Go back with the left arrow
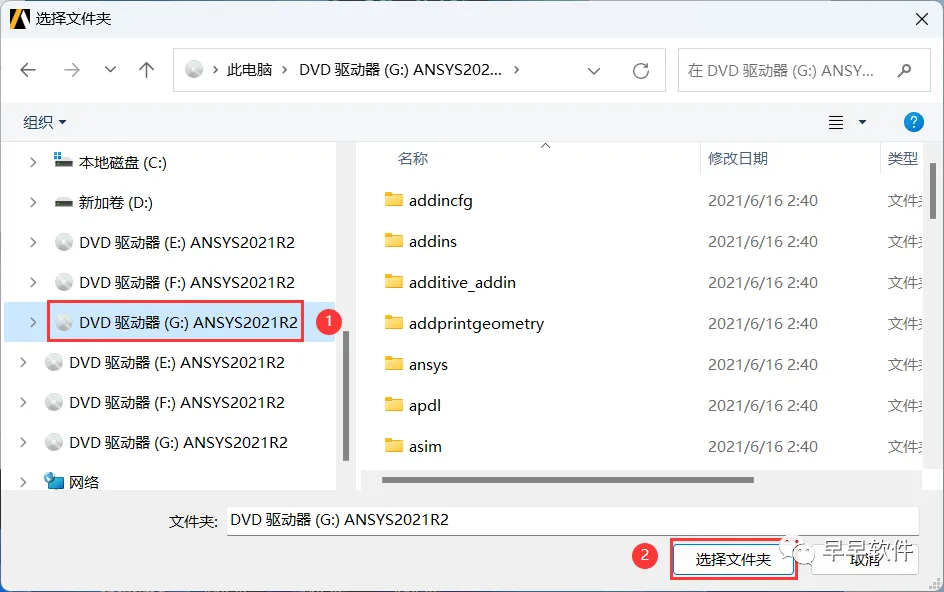The image size is (944, 592). [28, 70]
